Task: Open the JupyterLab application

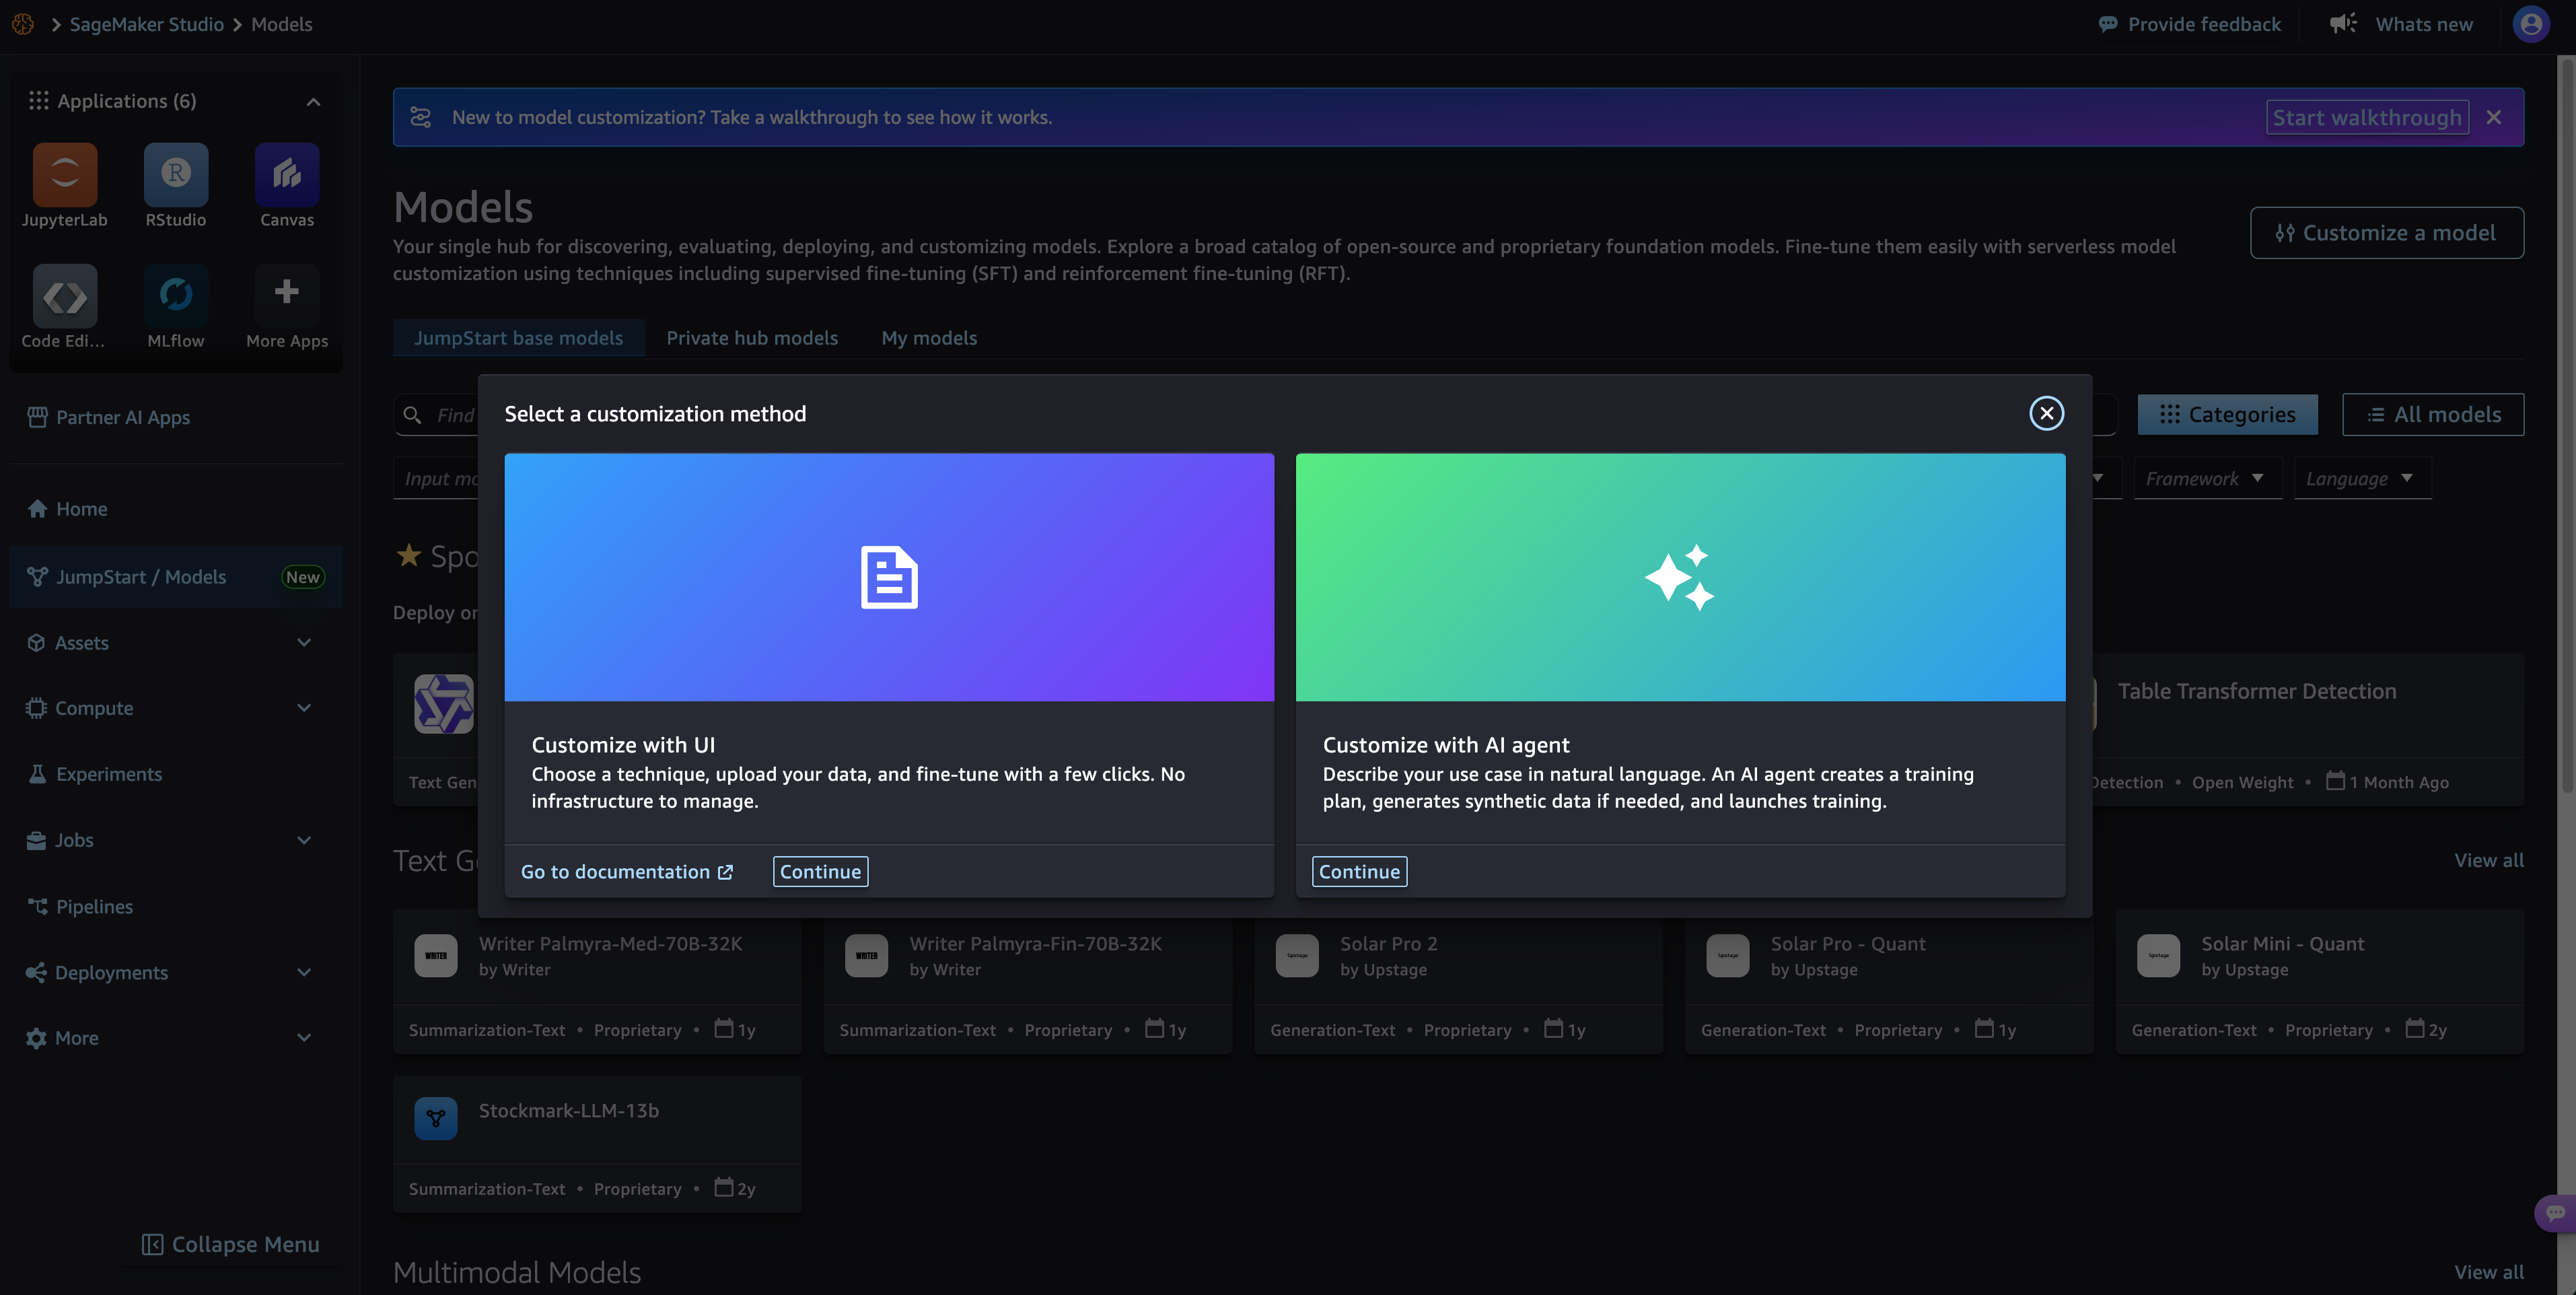Action: tap(65, 174)
